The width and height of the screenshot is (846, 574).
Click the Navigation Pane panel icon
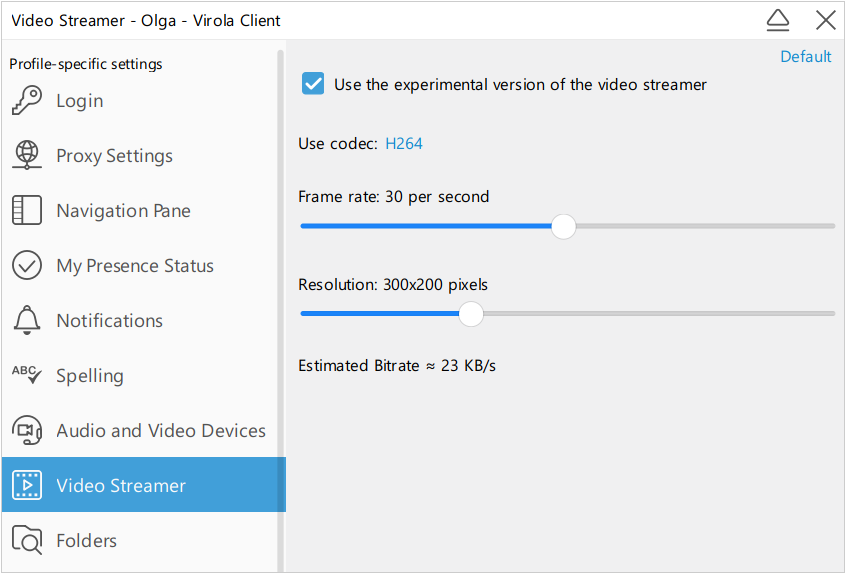tap(27, 211)
